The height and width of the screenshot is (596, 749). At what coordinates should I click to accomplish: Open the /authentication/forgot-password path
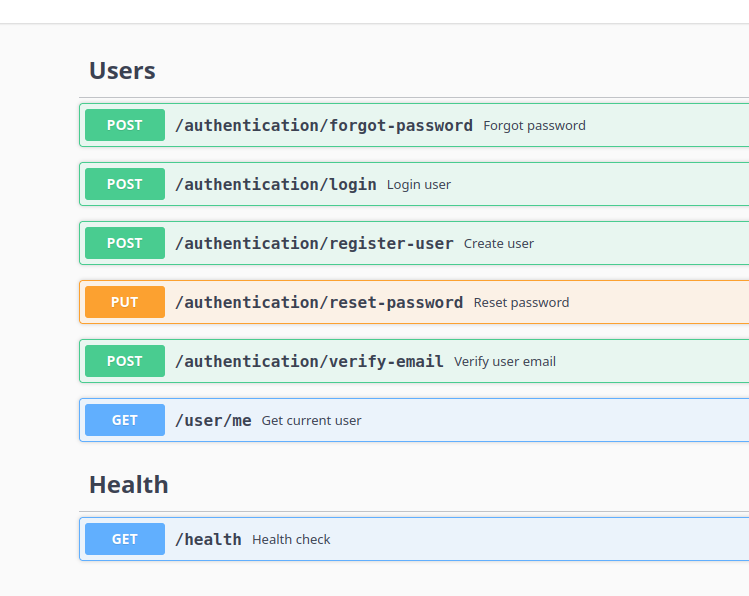[x=324, y=126]
